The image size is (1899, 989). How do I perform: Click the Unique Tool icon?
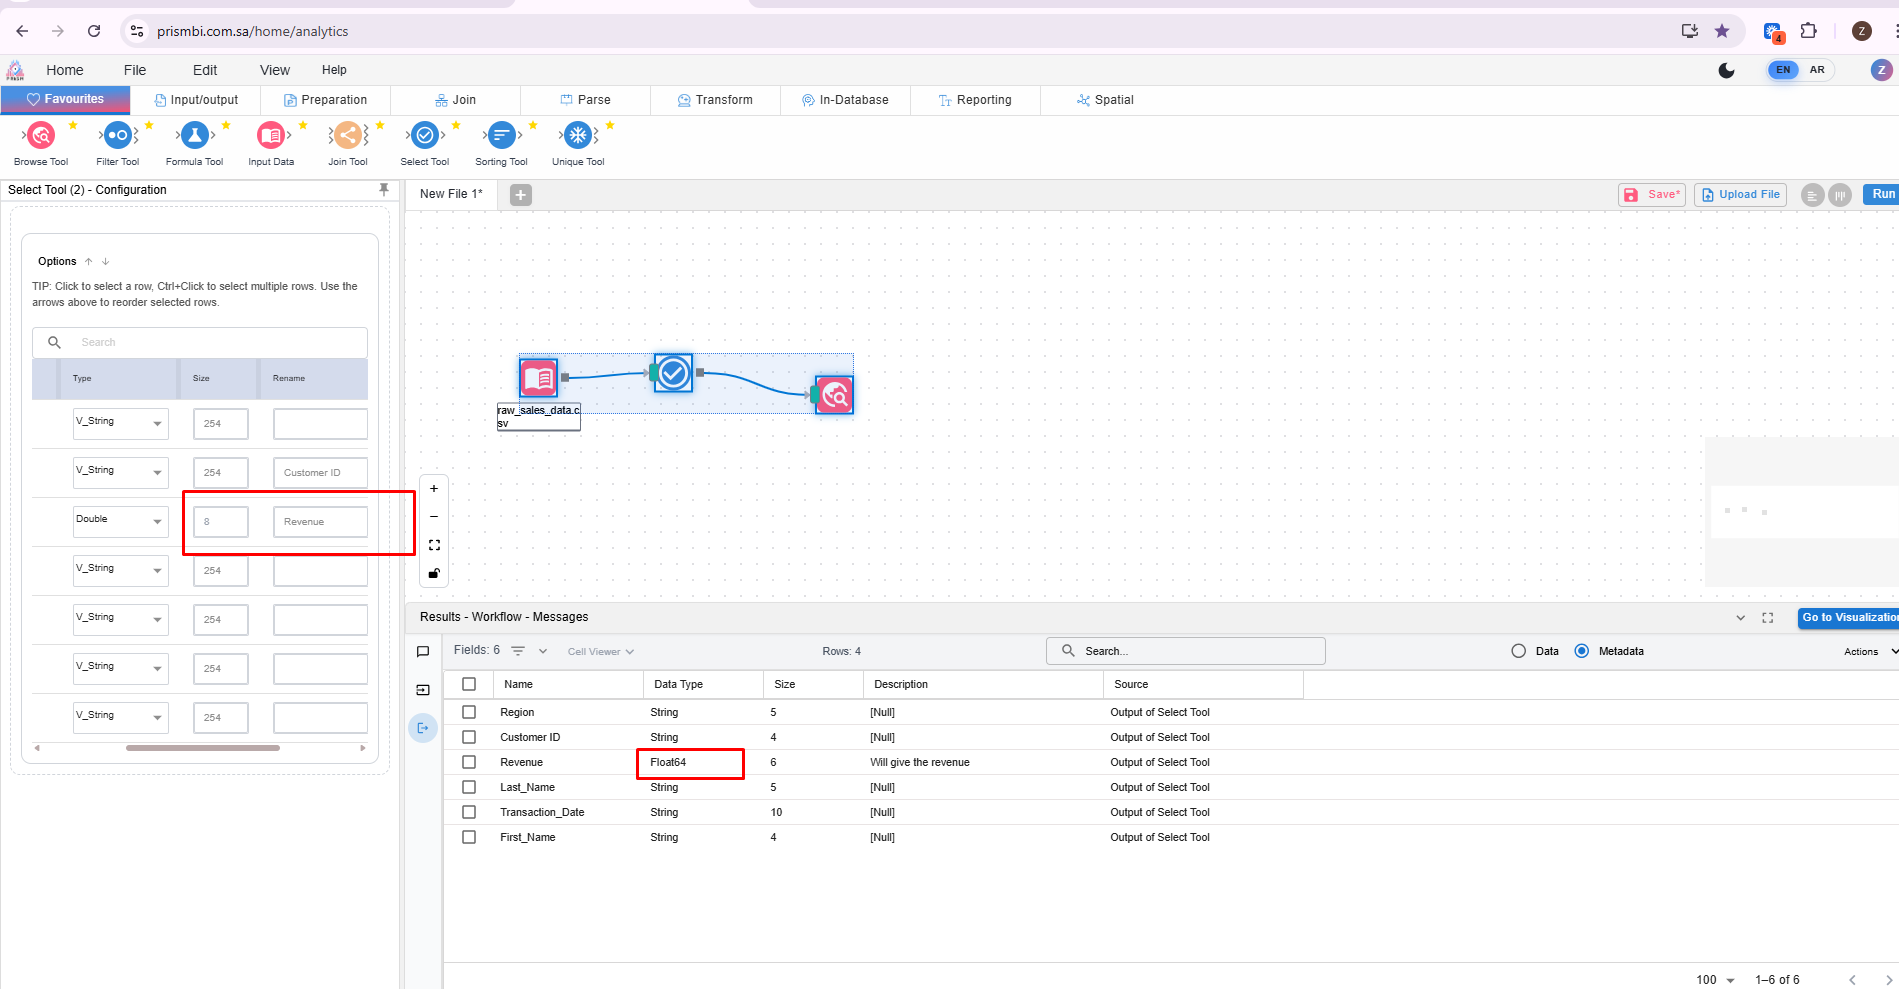pyautogui.click(x=578, y=135)
